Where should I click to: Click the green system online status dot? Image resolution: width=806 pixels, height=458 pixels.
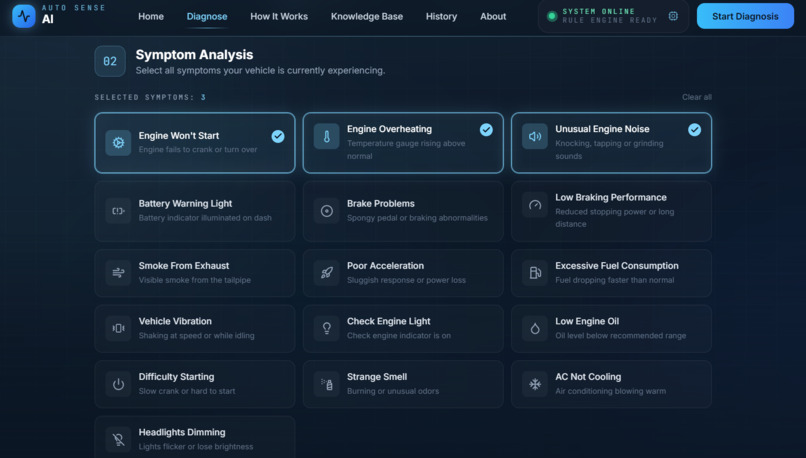tap(552, 16)
